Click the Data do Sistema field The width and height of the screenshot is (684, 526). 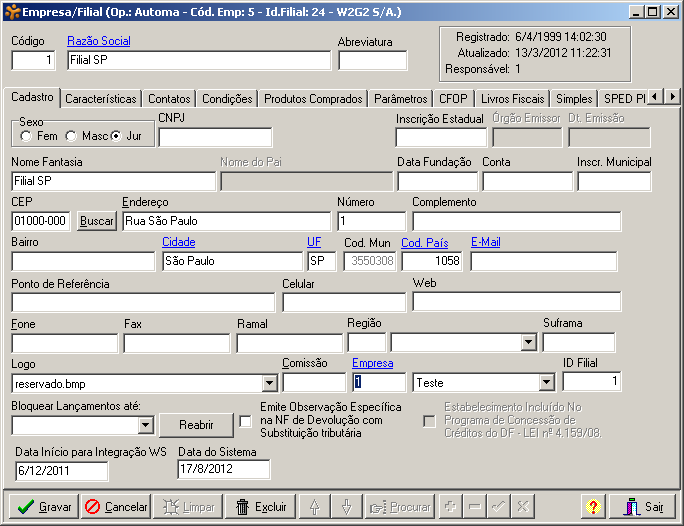(x=224, y=469)
